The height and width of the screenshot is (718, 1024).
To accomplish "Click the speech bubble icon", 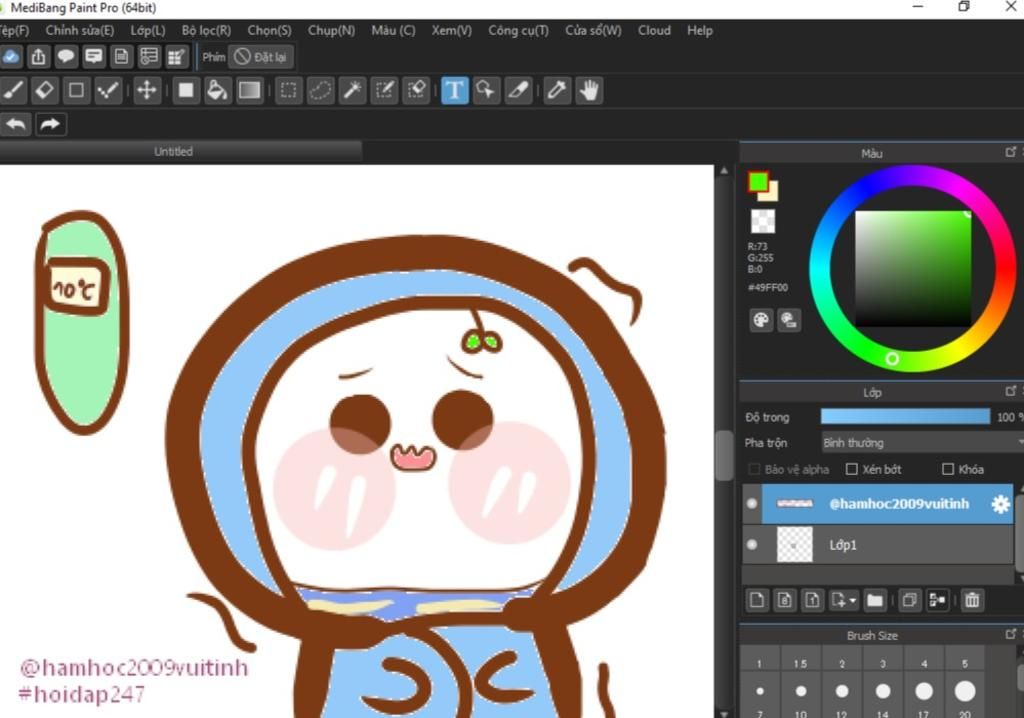I will (x=66, y=57).
